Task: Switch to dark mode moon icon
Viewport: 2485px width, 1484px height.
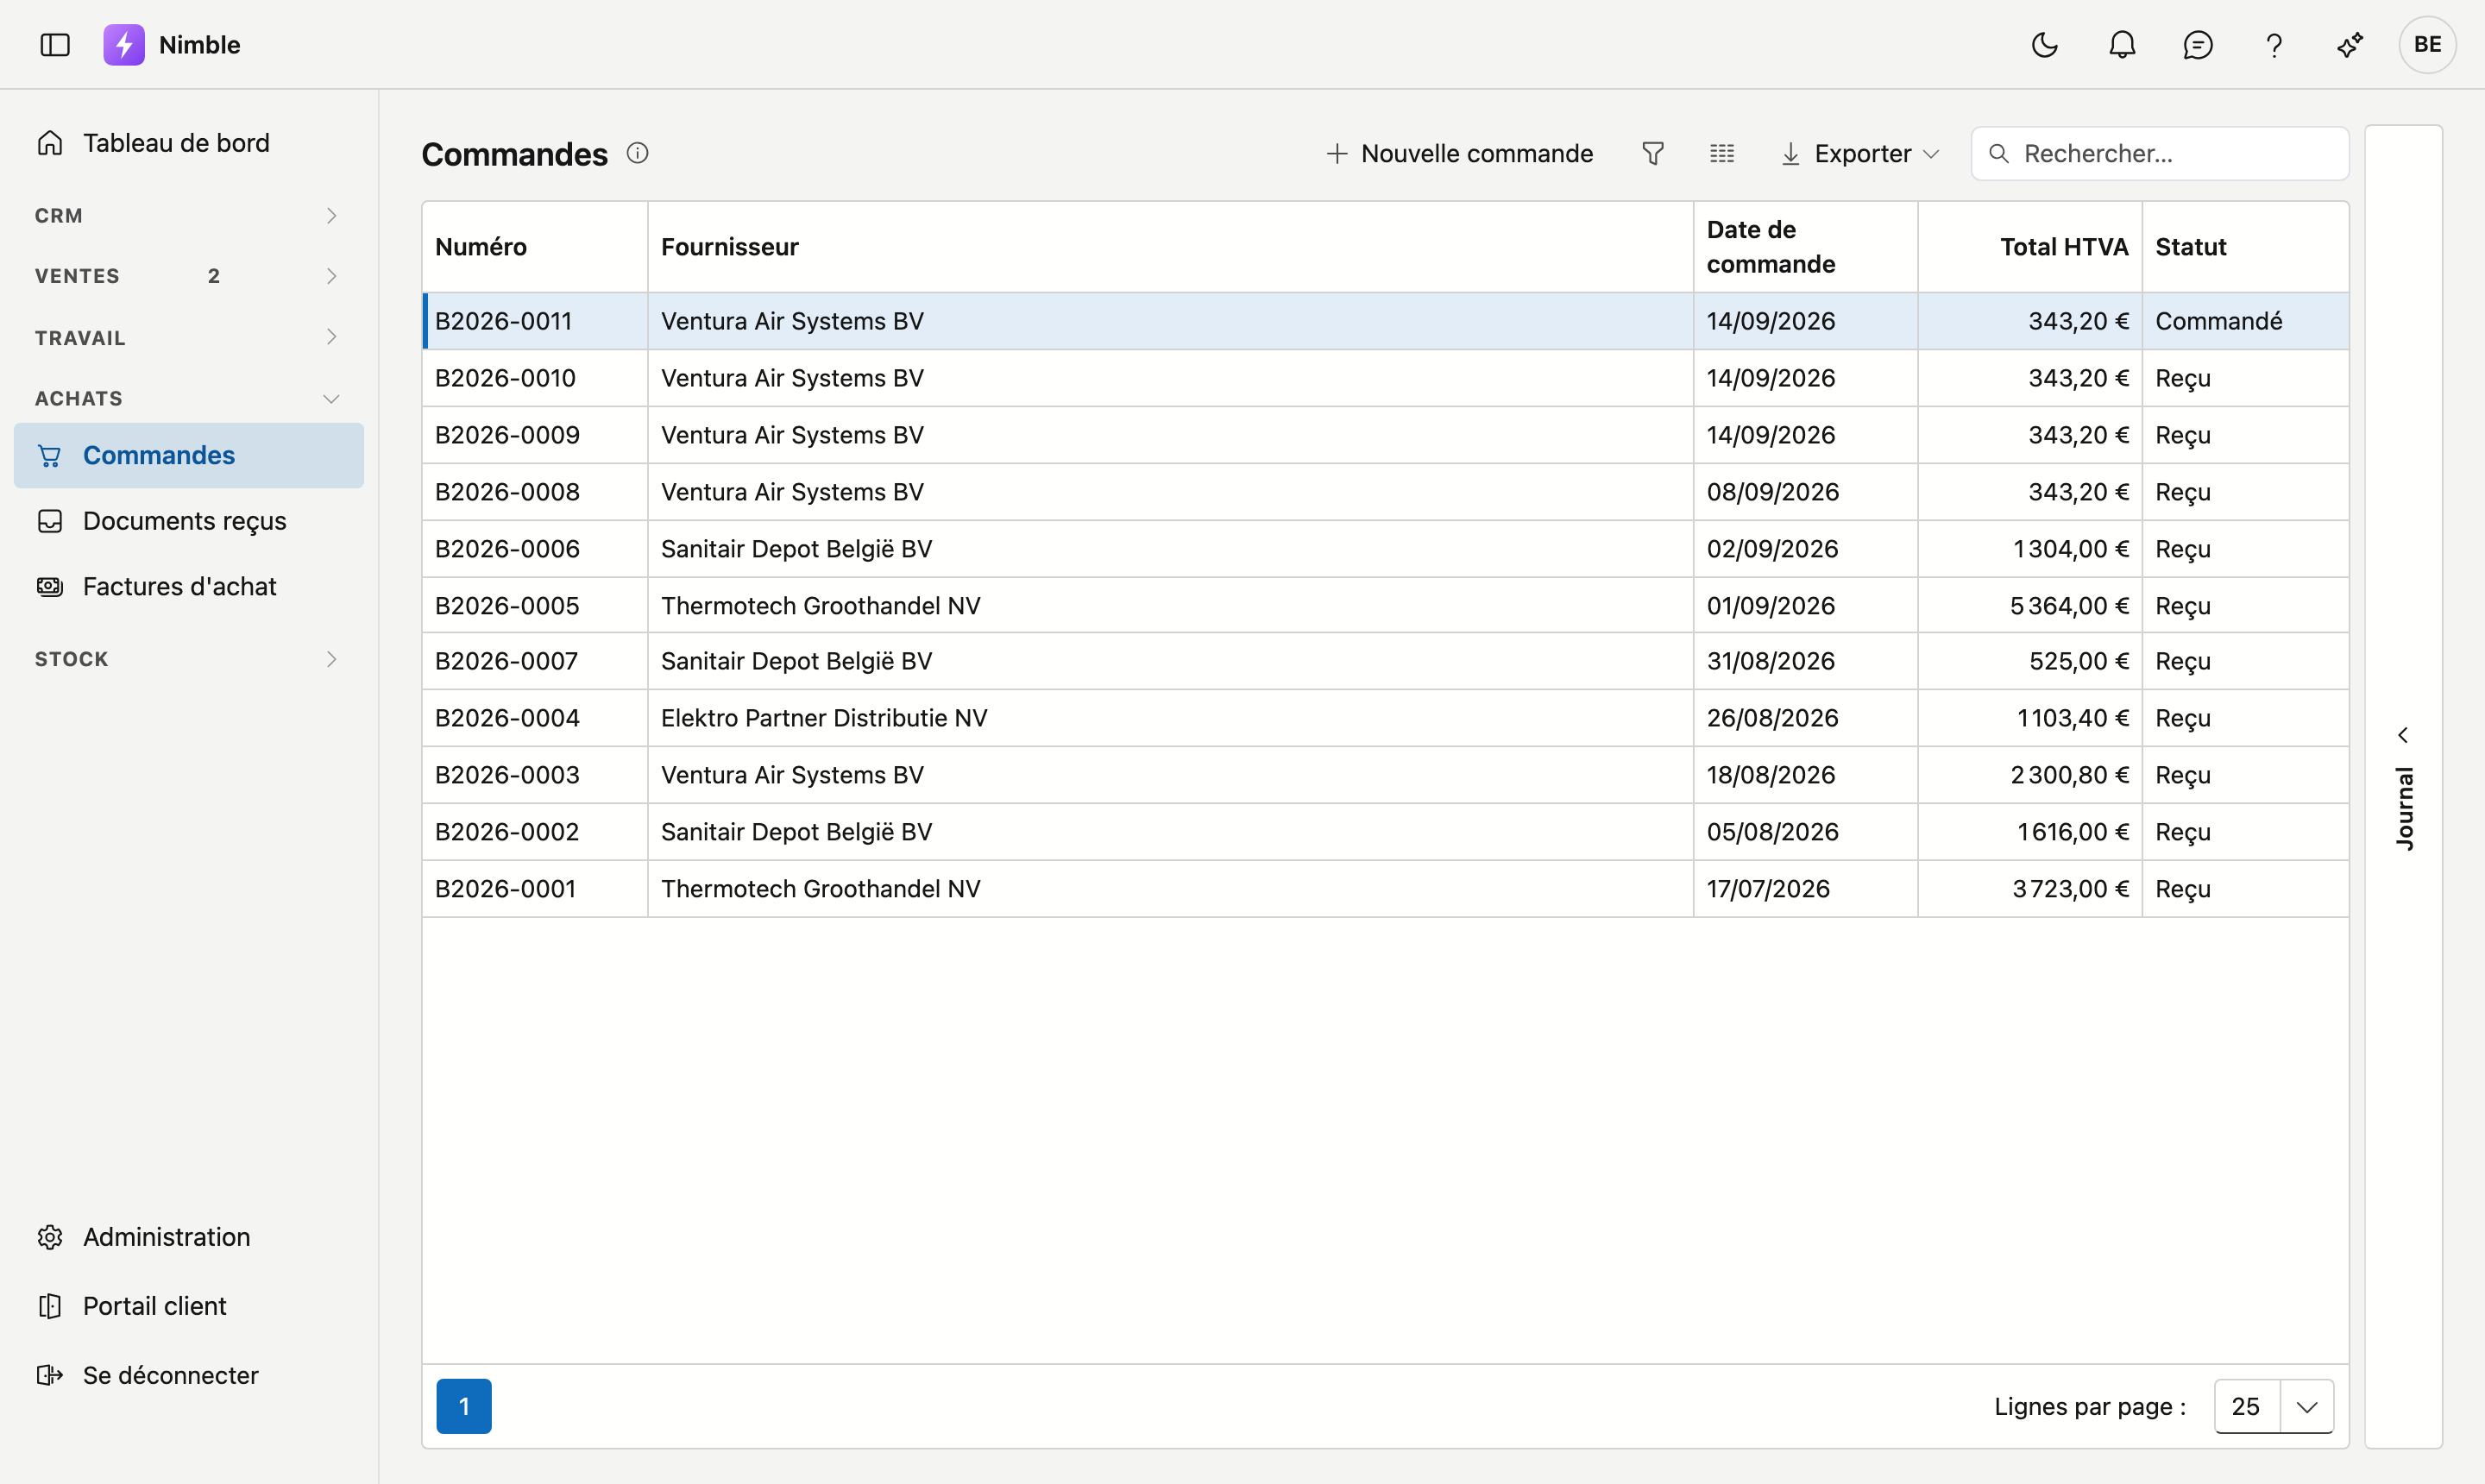Action: click(2045, 45)
